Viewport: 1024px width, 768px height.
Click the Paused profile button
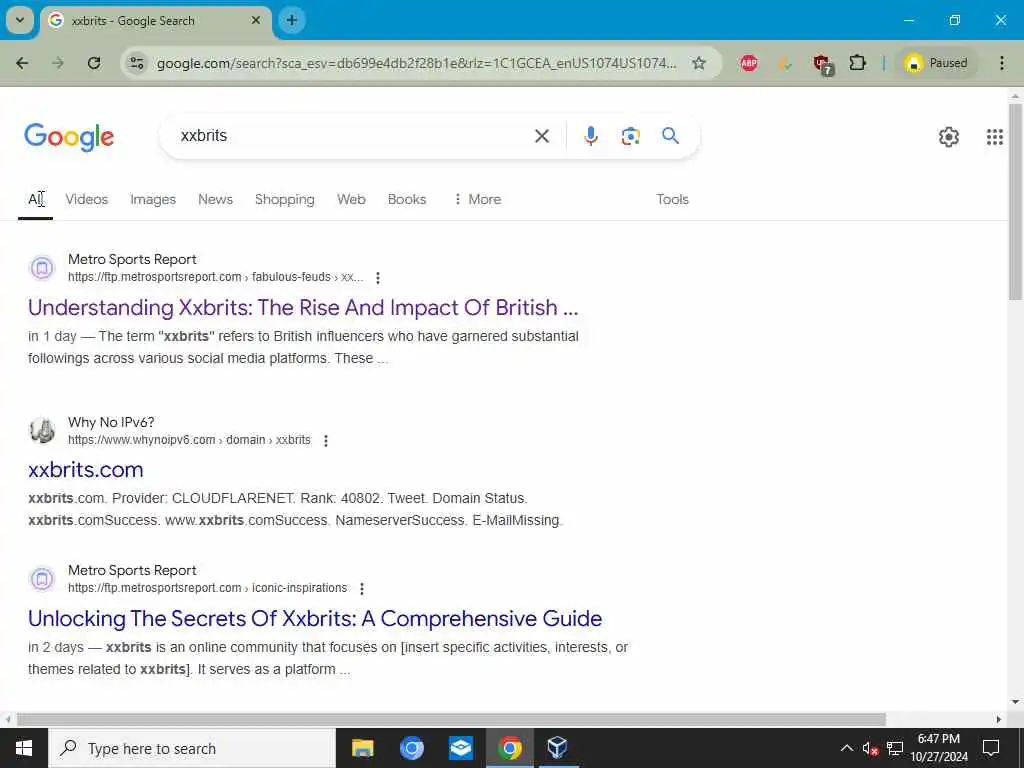click(936, 63)
